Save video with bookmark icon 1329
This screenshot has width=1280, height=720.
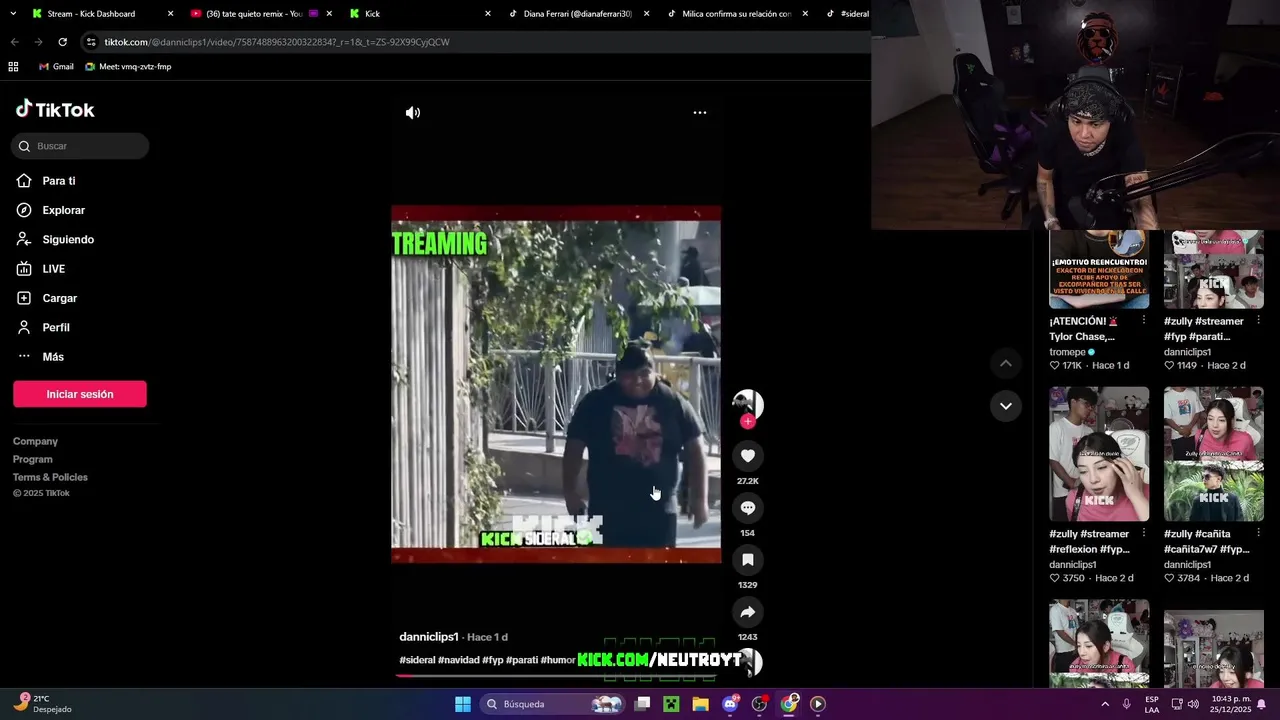pos(747,560)
